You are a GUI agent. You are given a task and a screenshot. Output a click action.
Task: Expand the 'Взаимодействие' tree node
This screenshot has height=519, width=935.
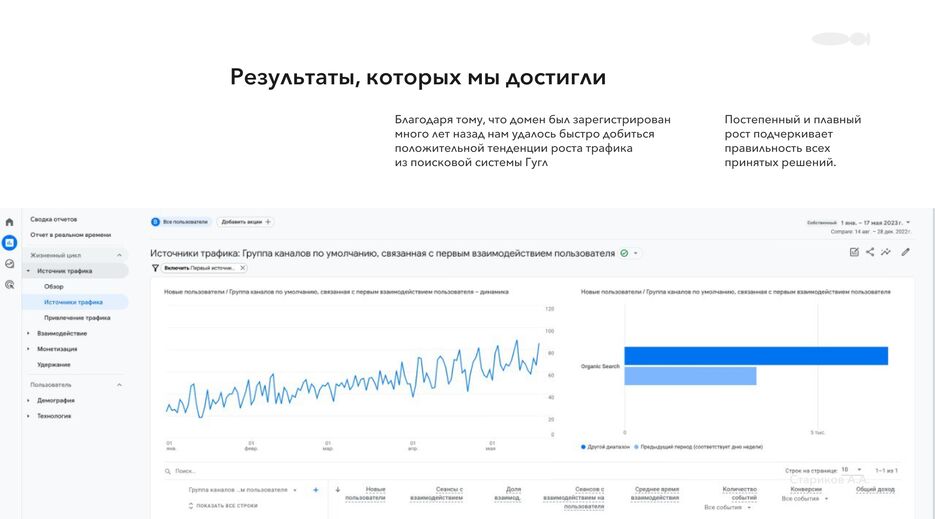(28, 333)
